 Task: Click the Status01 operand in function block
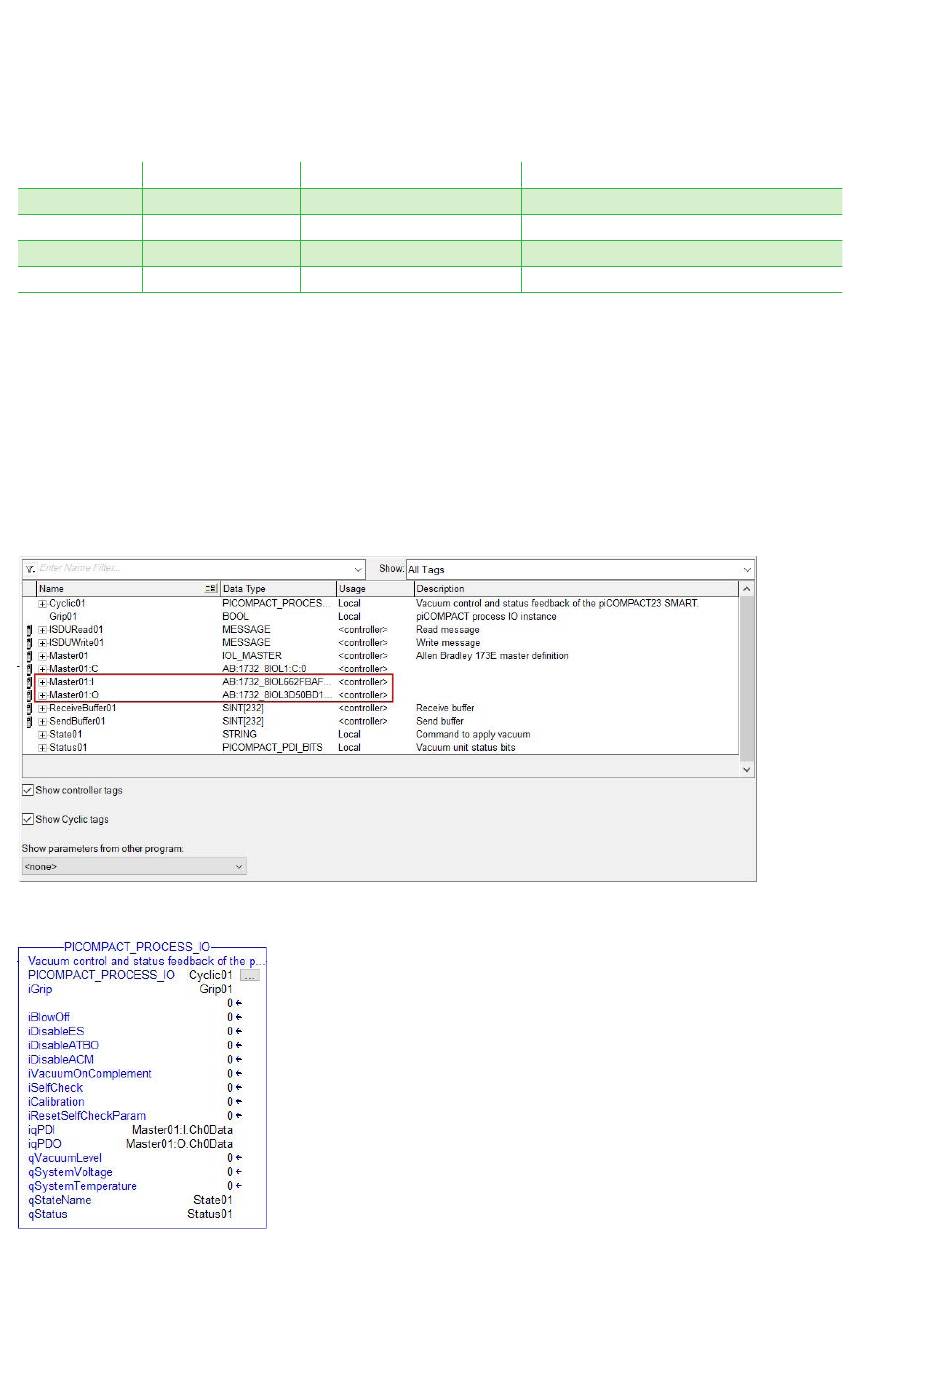(210, 1214)
